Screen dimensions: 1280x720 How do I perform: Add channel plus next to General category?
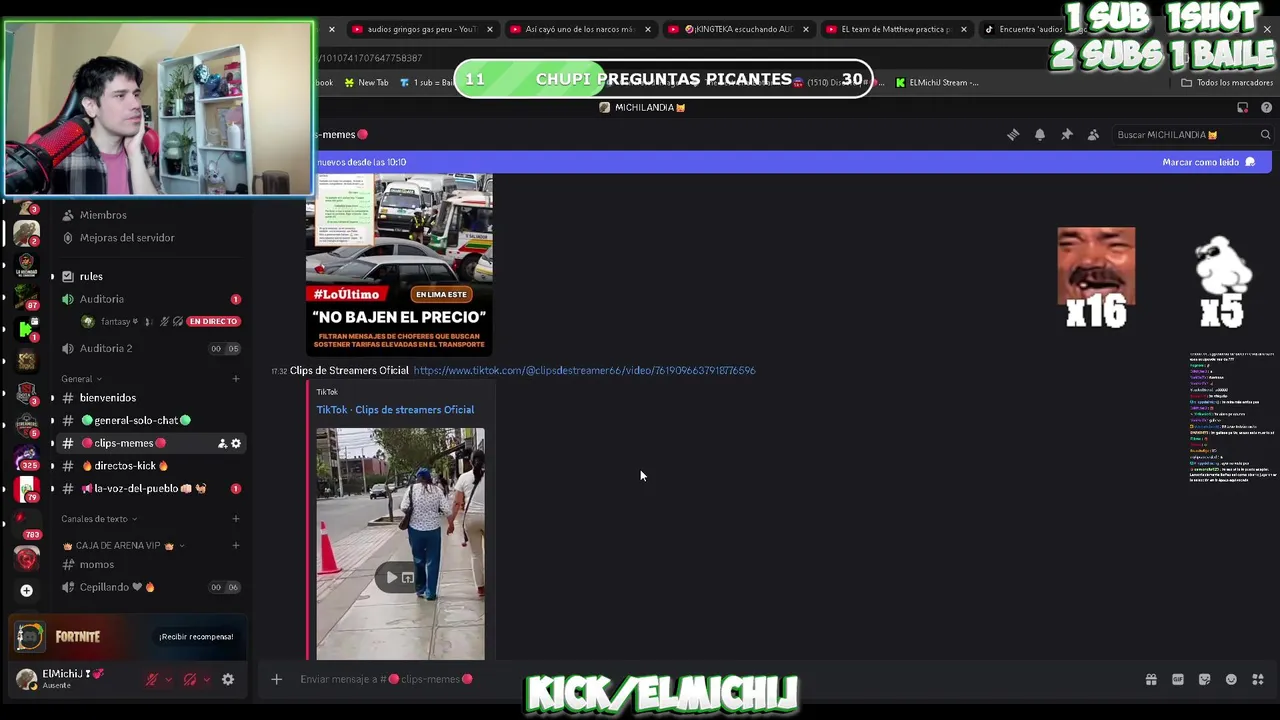(x=236, y=379)
